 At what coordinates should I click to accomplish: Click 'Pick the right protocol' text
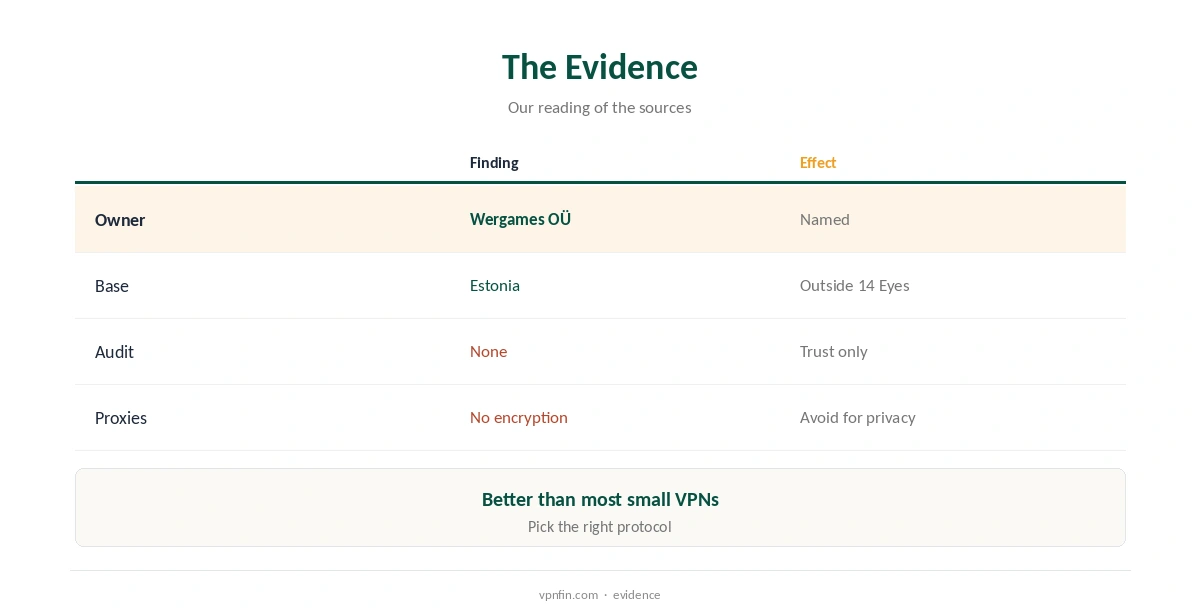600,527
